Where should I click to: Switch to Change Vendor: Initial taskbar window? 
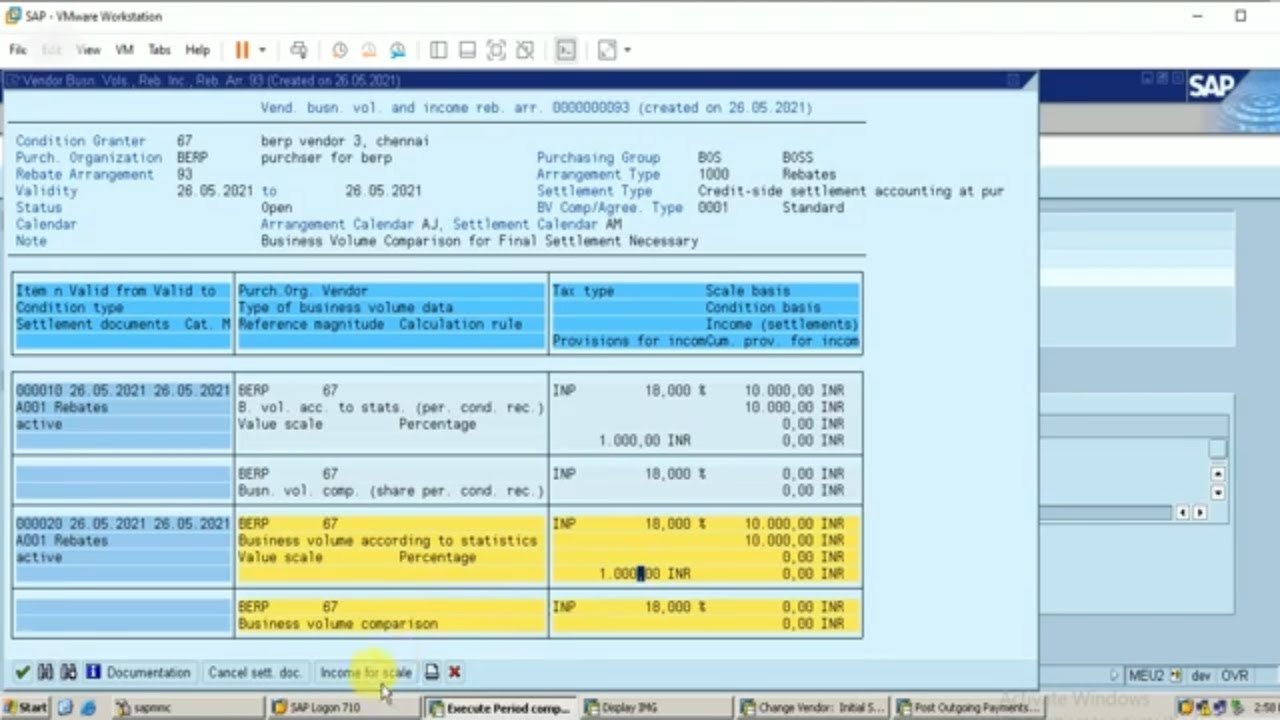[813, 707]
